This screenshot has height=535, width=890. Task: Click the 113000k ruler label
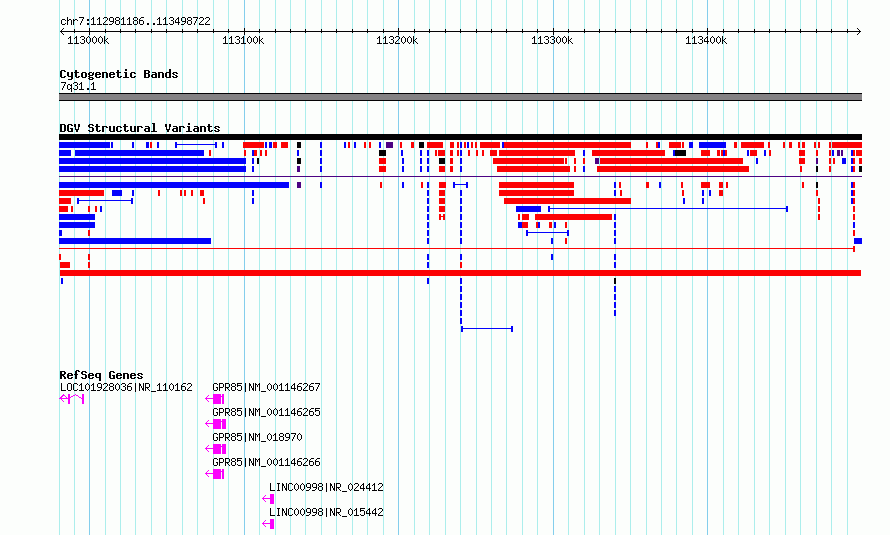tap(88, 40)
